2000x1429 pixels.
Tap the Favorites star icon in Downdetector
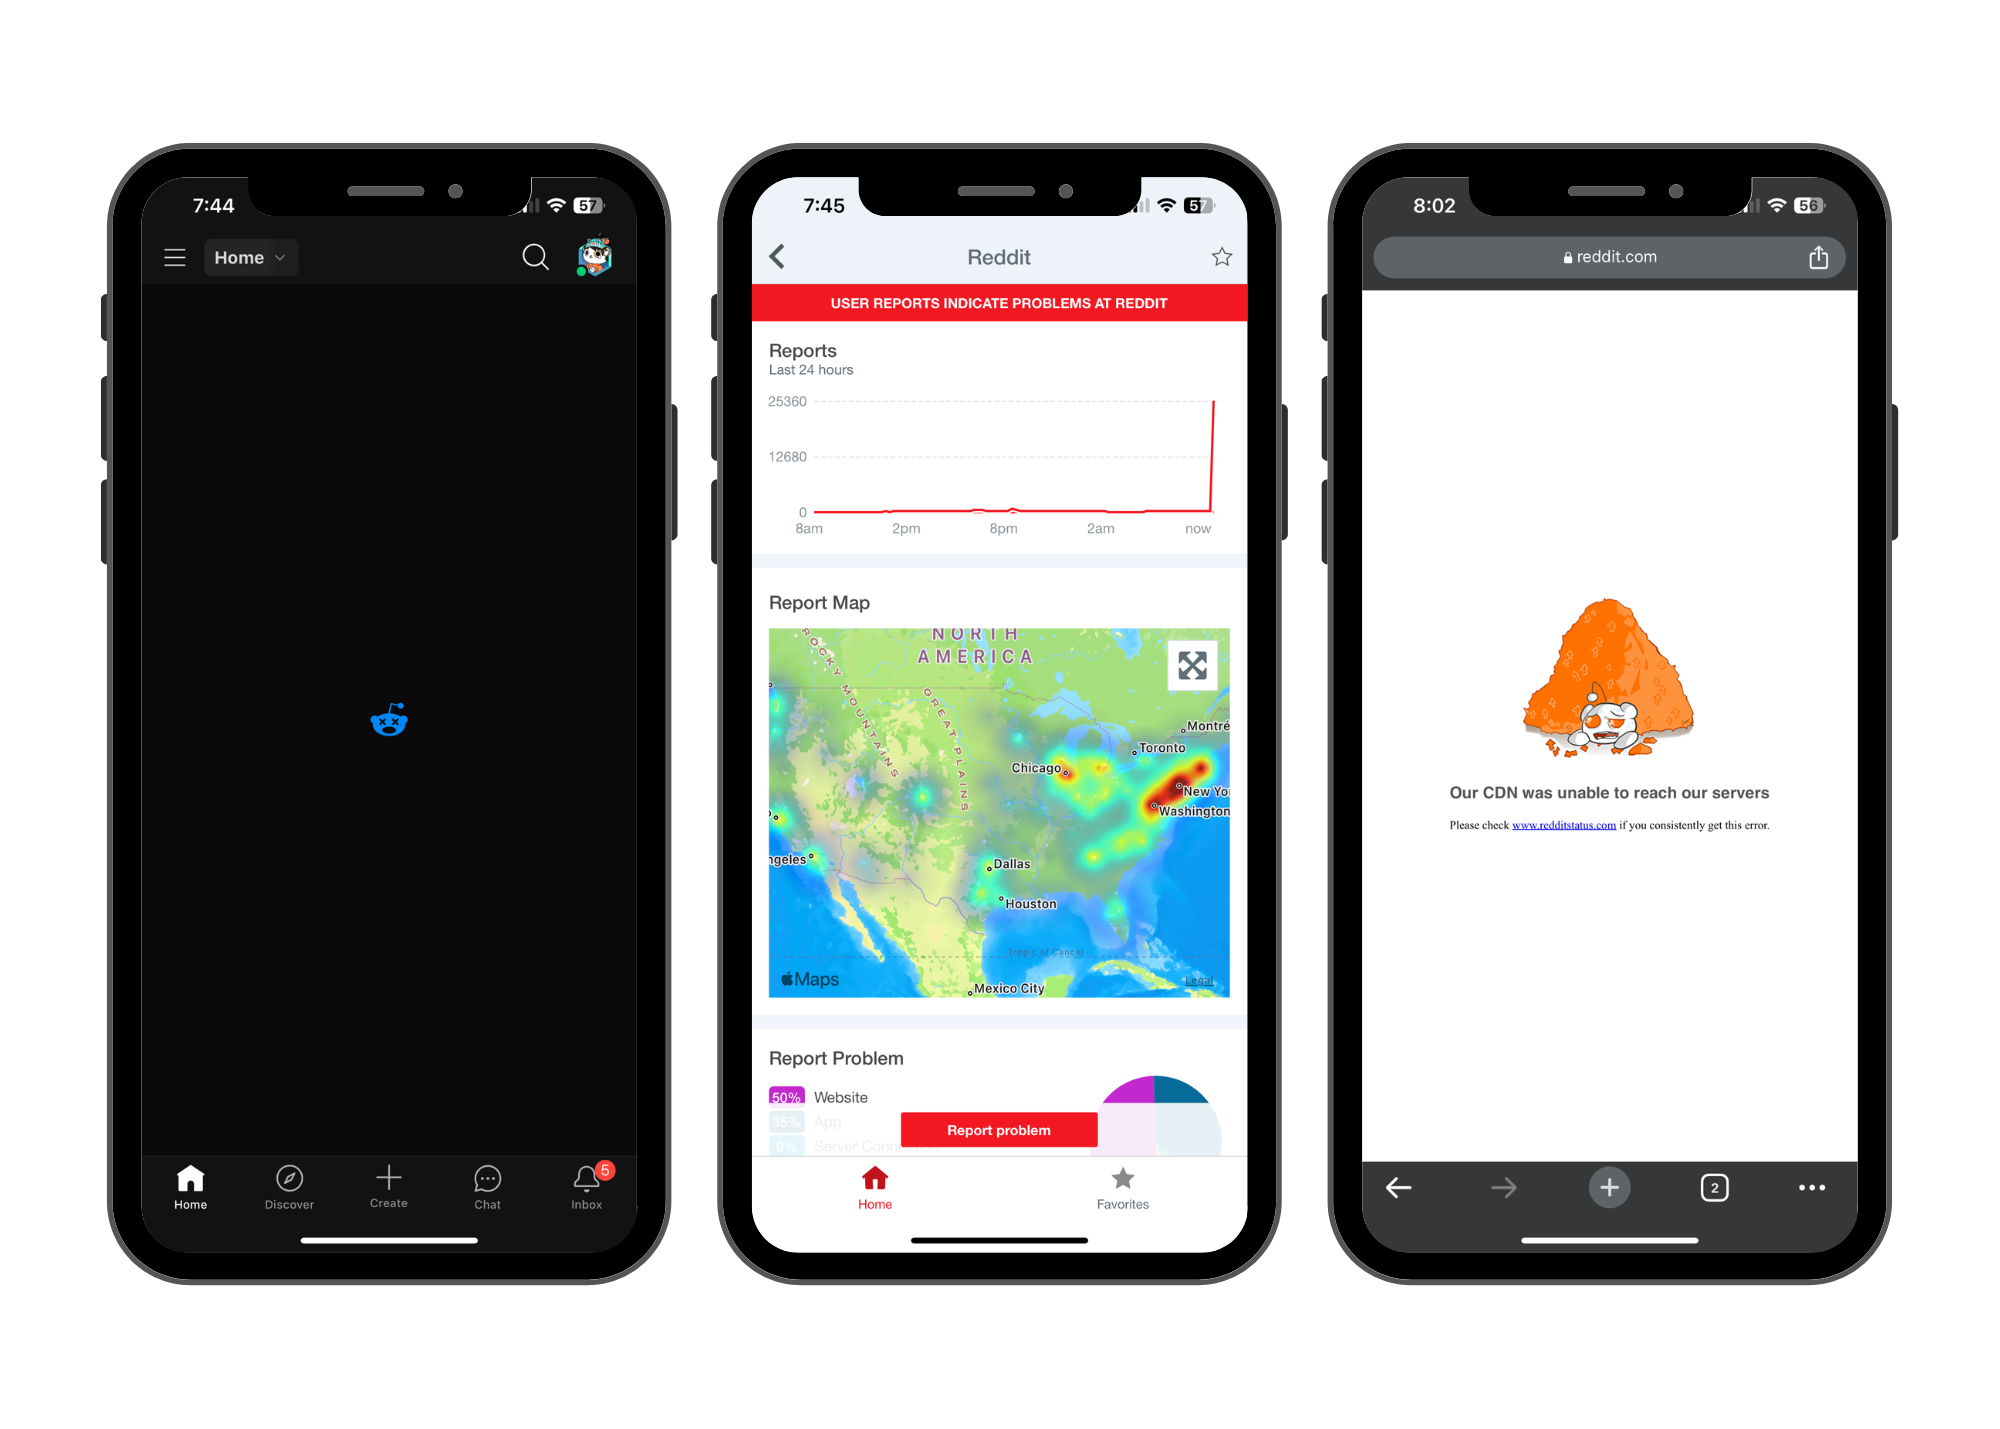pyautogui.click(x=1121, y=1178)
